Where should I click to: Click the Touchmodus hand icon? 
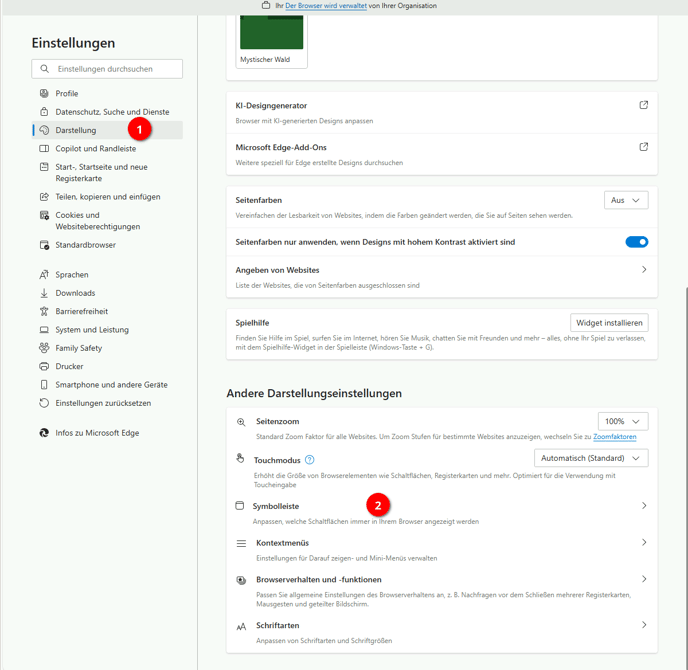point(240,458)
